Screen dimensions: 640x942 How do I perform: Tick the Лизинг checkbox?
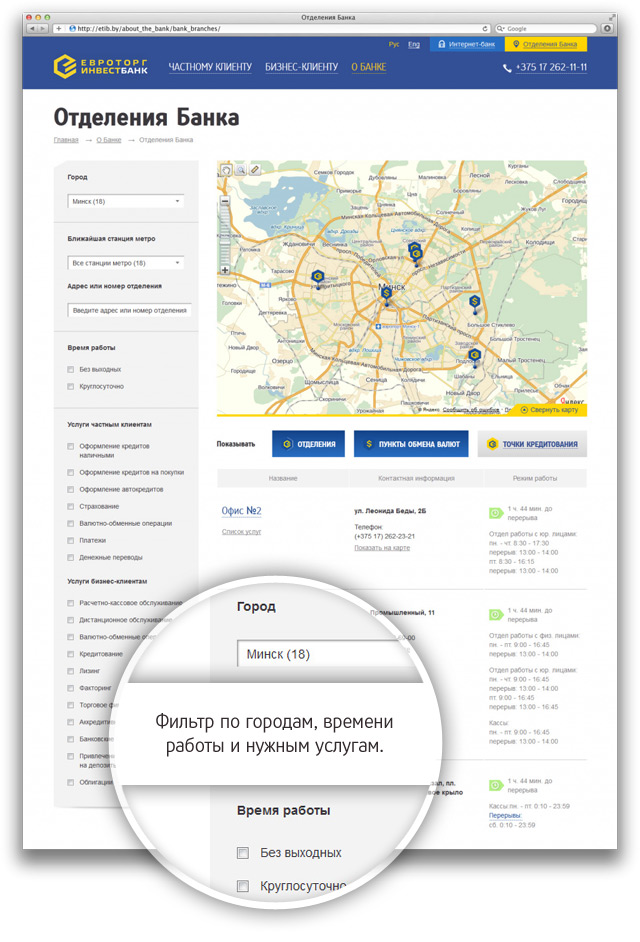point(71,671)
